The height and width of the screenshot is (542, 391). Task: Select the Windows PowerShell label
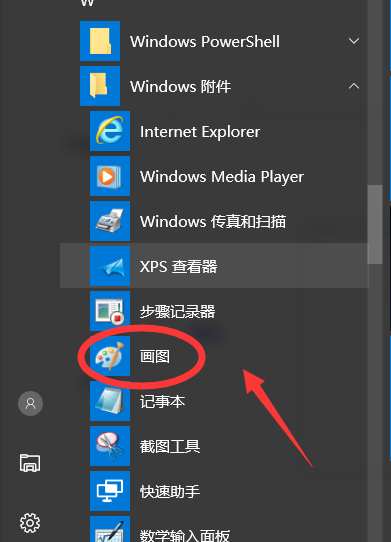tap(205, 41)
